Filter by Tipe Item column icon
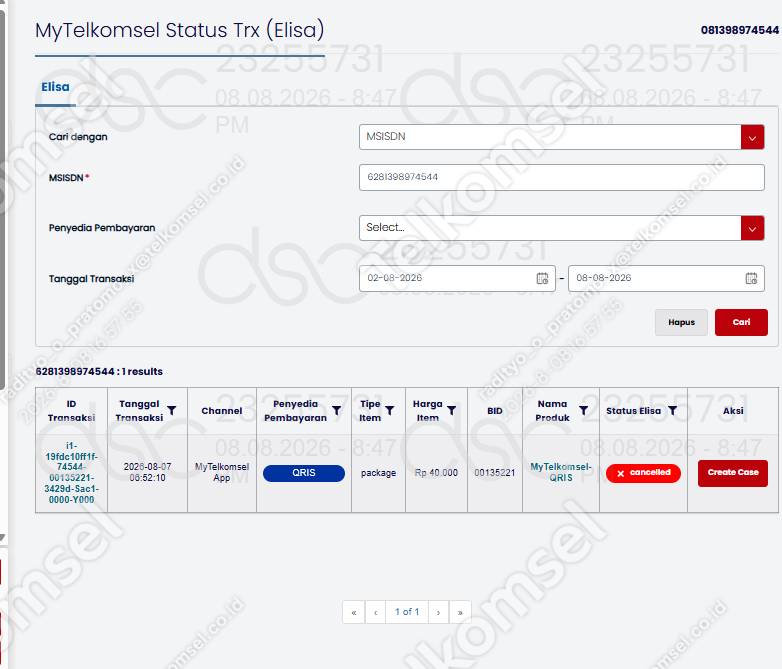 (x=390, y=411)
